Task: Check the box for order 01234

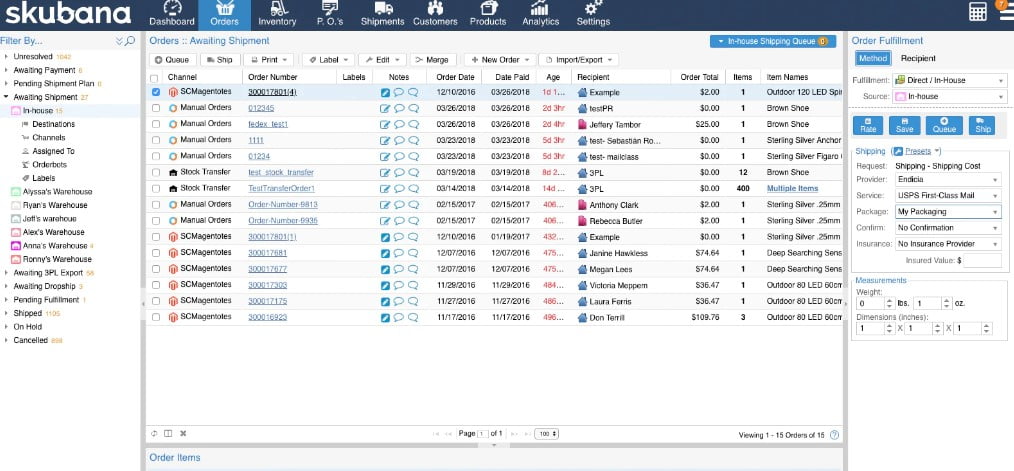Action: tap(155, 156)
